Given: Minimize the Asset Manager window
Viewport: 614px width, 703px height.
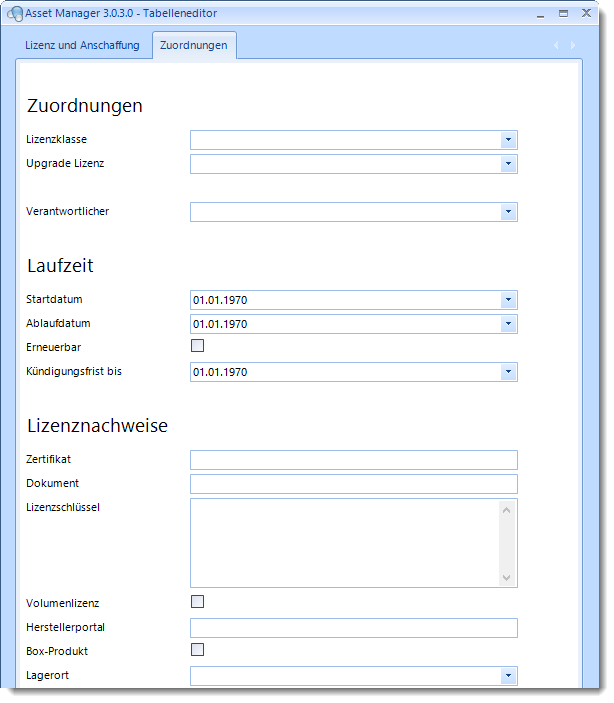Looking at the screenshot, I should [540, 14].
